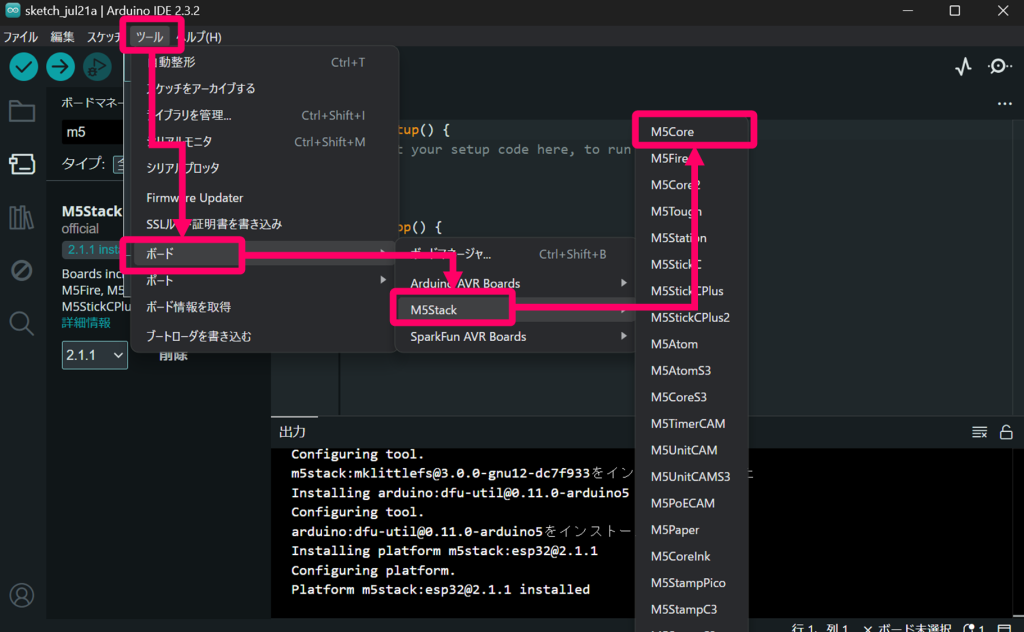Select M5StickCPlus2 board

click(x=692, y=318)
